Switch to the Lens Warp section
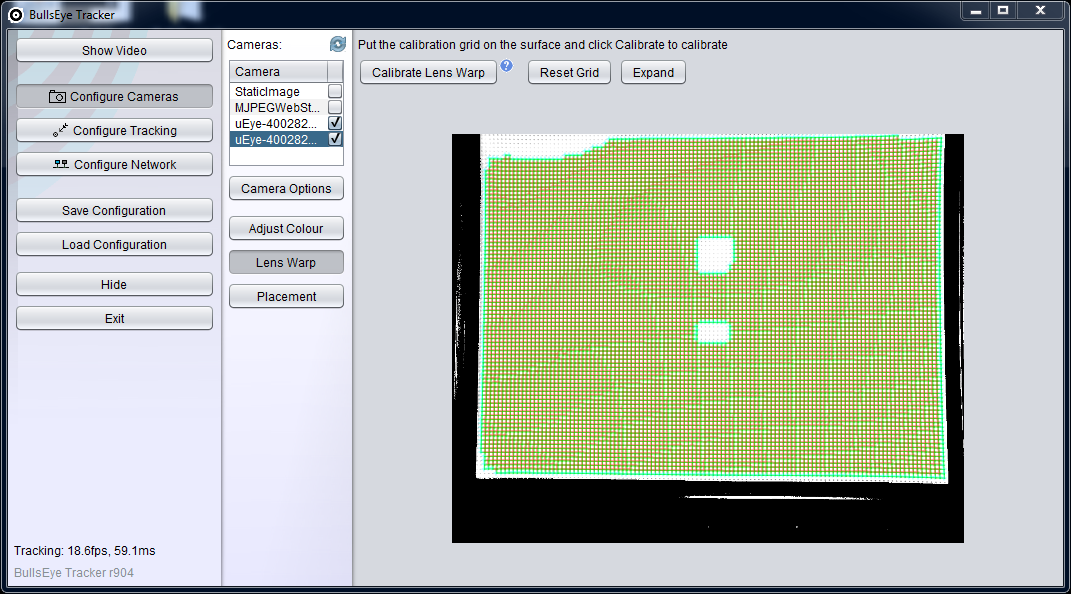The width and height of the screenshot is (1071, 594). (286, 263)
